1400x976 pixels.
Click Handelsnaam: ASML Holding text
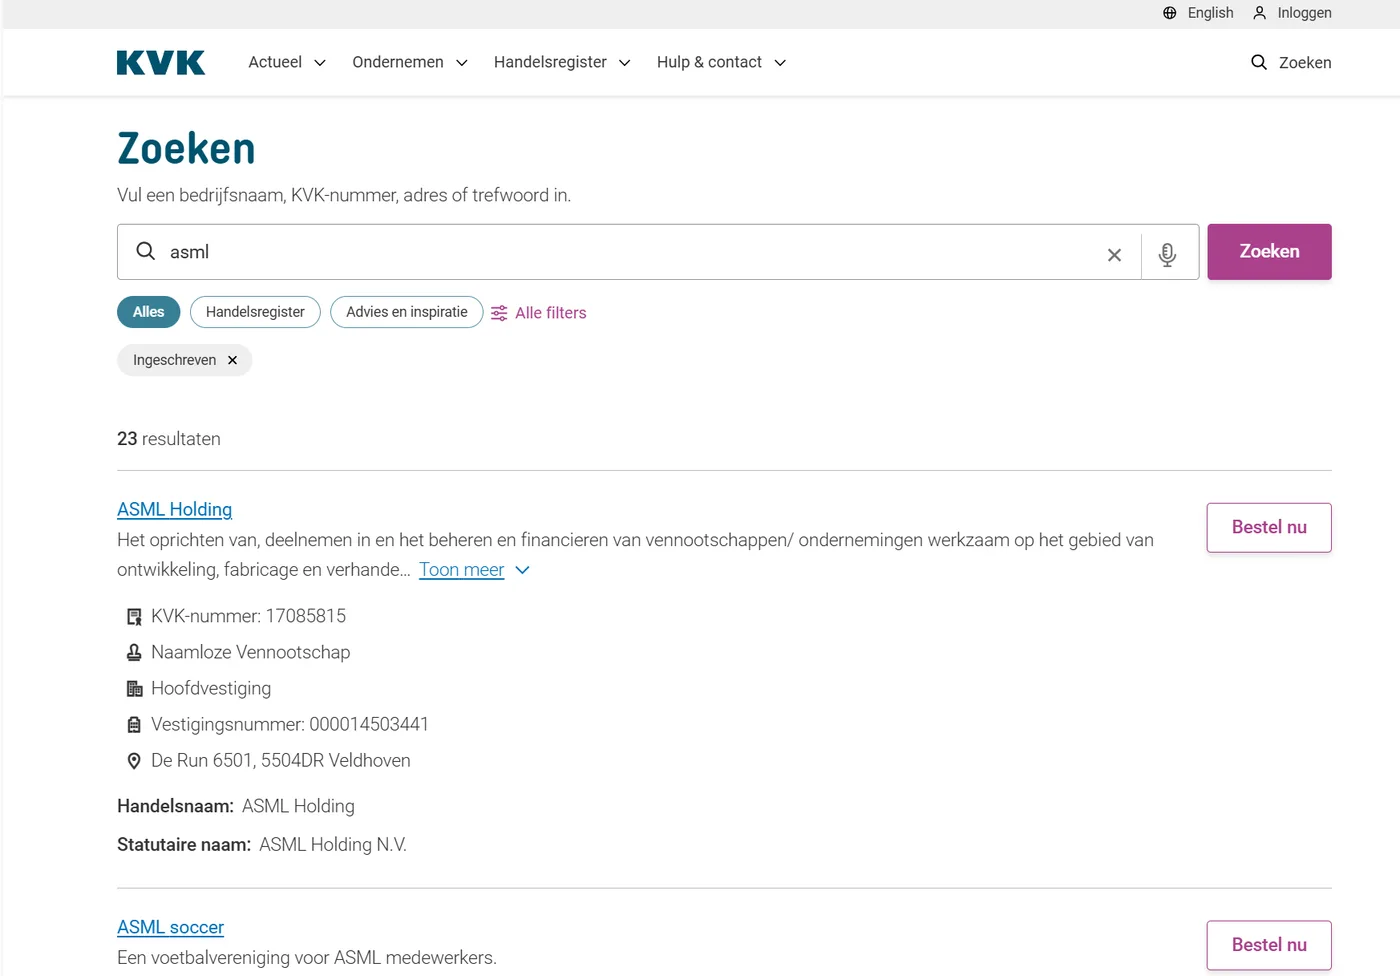(236, 806)
